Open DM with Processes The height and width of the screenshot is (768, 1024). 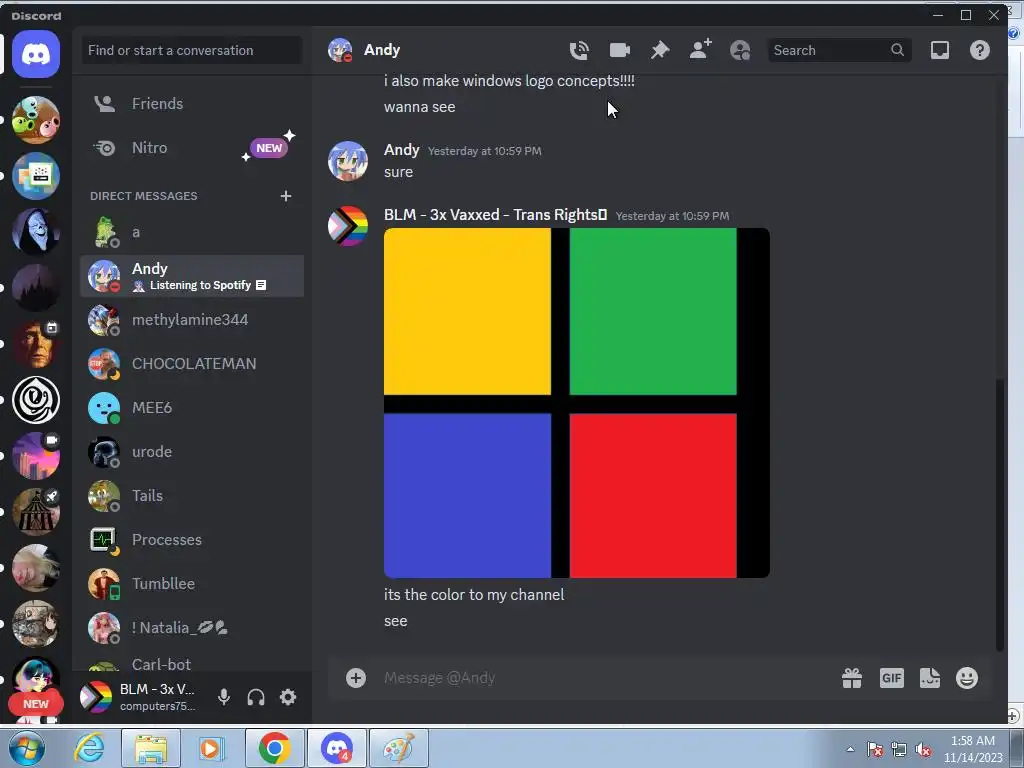tap(192, 540)
